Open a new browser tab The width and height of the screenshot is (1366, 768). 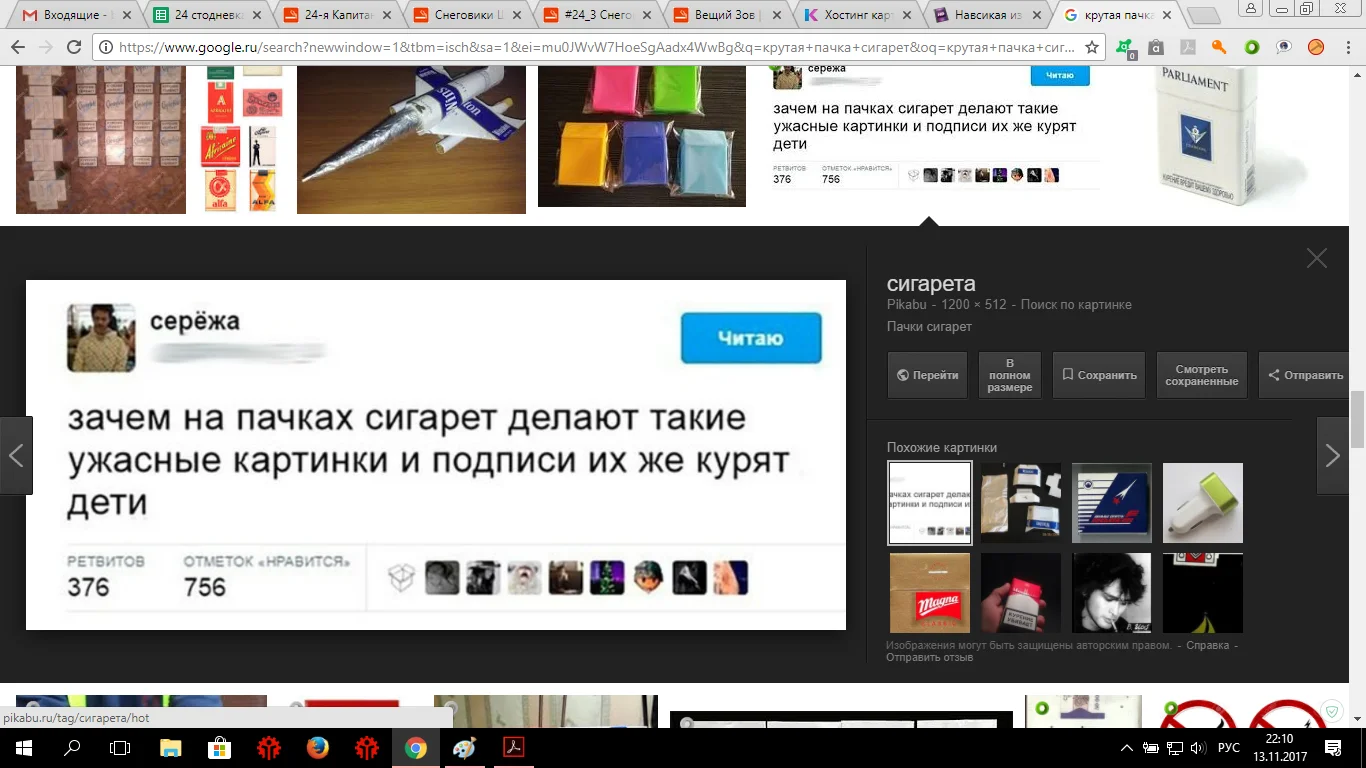click(1203, 16)
